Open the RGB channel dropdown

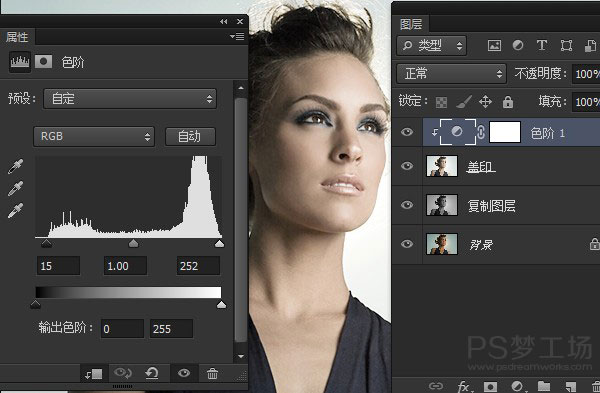[x=94, y=136]
